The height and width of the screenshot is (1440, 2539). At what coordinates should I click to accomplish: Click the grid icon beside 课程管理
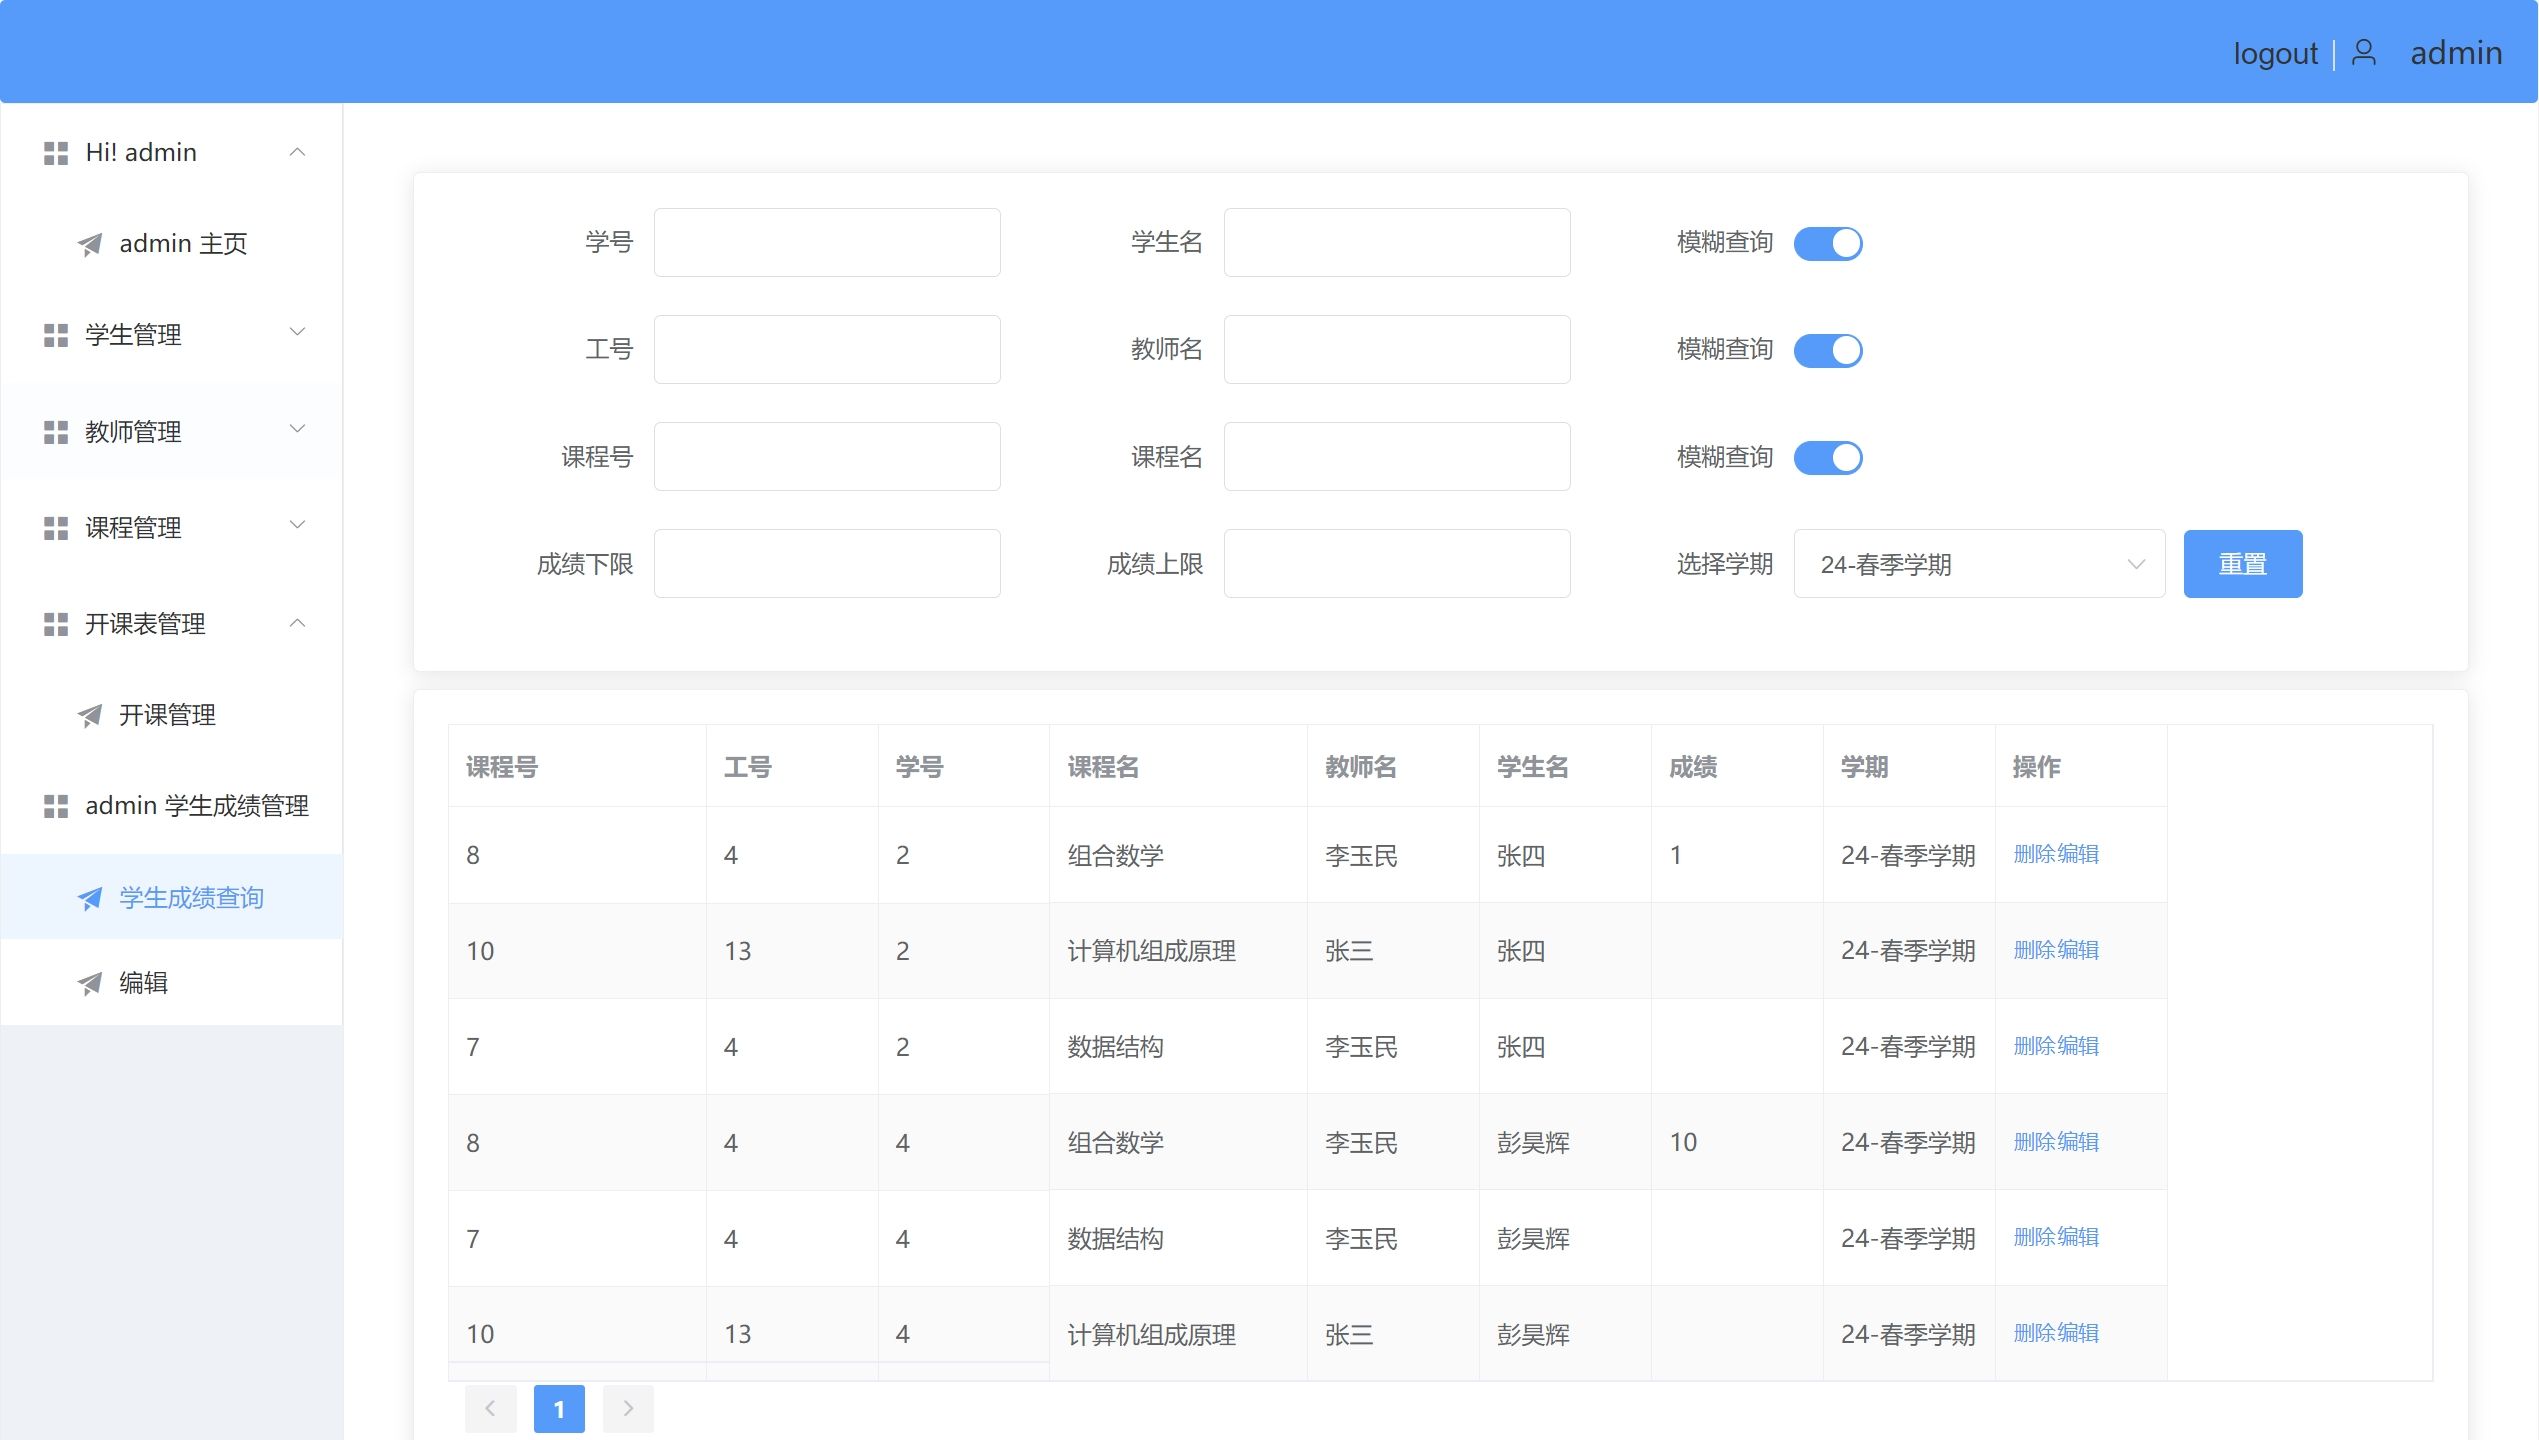(x=56, y=528)
